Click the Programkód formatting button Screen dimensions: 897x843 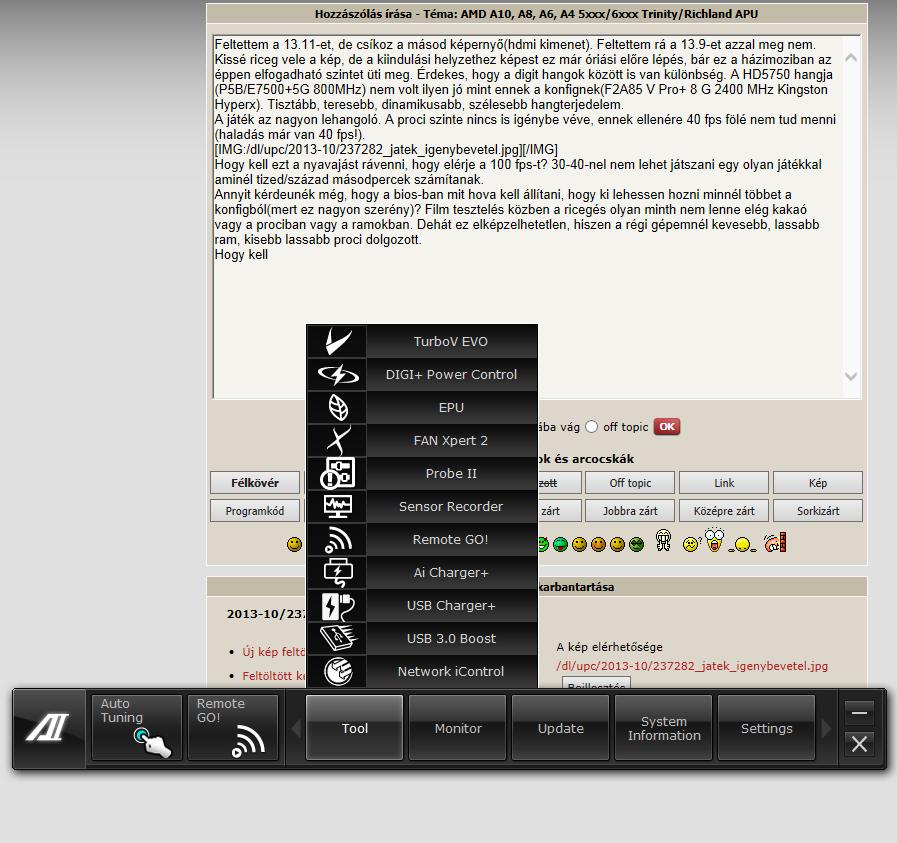(x=255, y=511)
